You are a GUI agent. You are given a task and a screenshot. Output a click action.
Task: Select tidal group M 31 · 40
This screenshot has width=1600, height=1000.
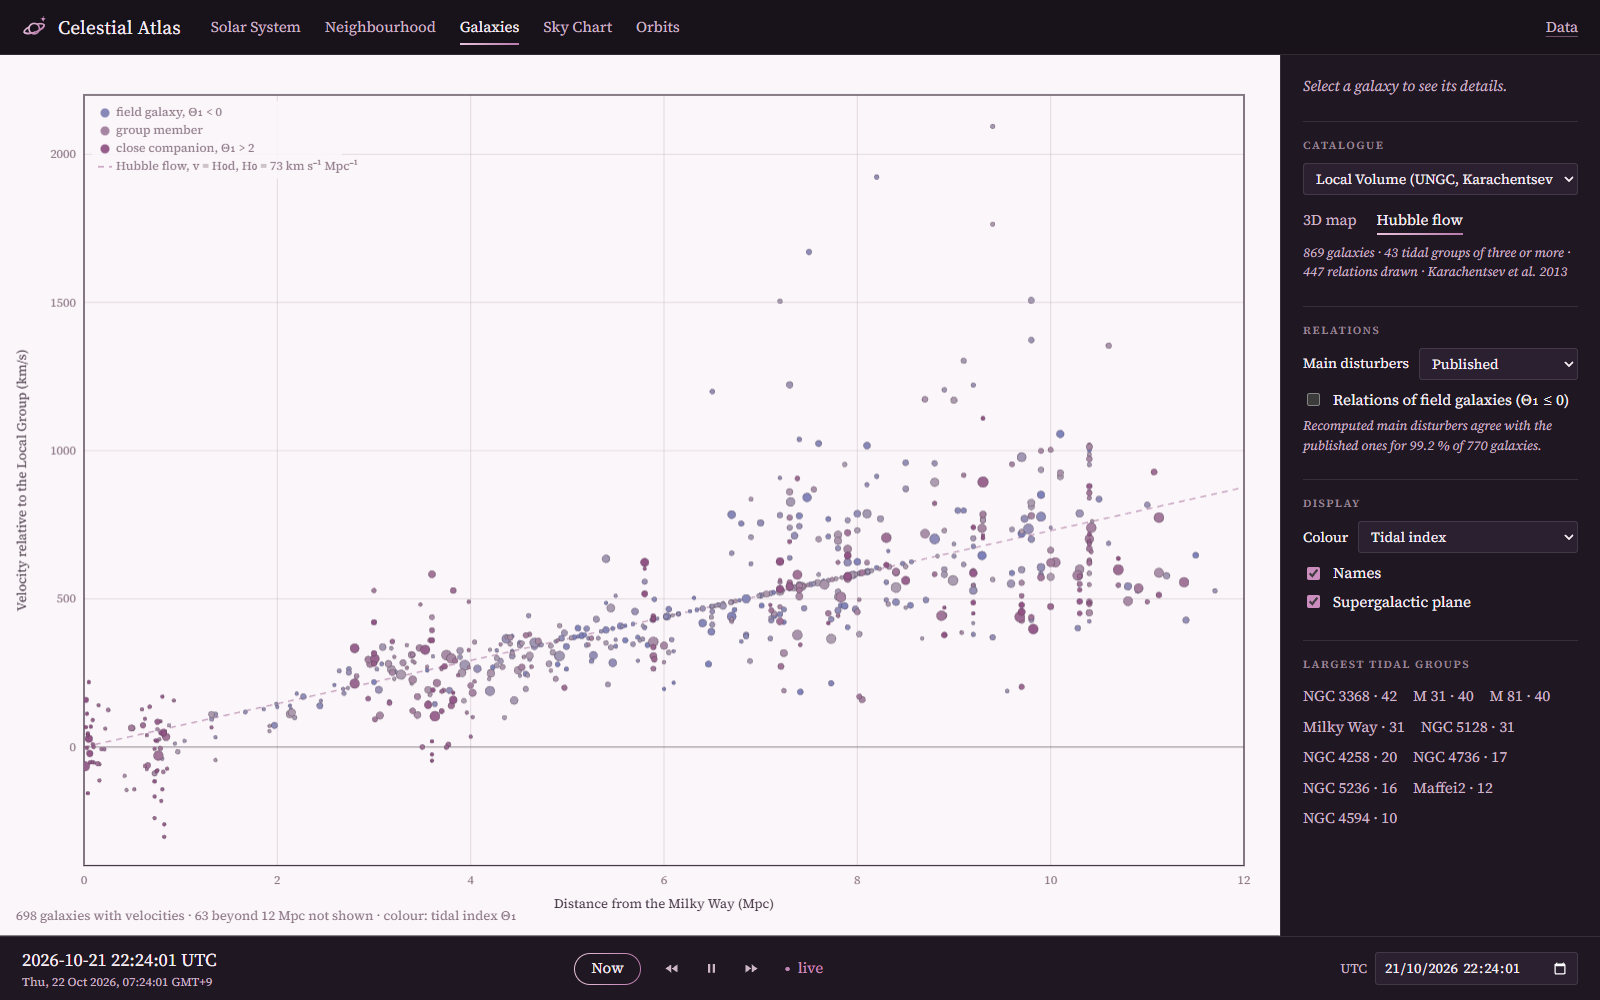click(x=1443, y=696)
